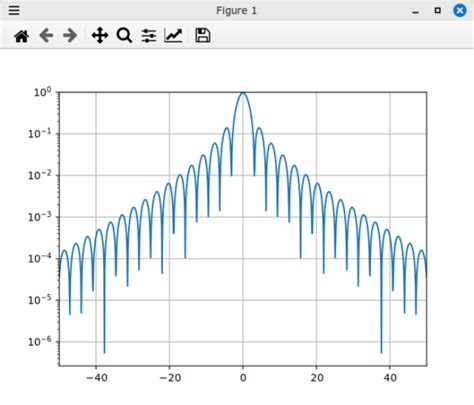Minimize the Figure 1 window
The width and height of the screenshot is (474, 405).
(415, 12)
